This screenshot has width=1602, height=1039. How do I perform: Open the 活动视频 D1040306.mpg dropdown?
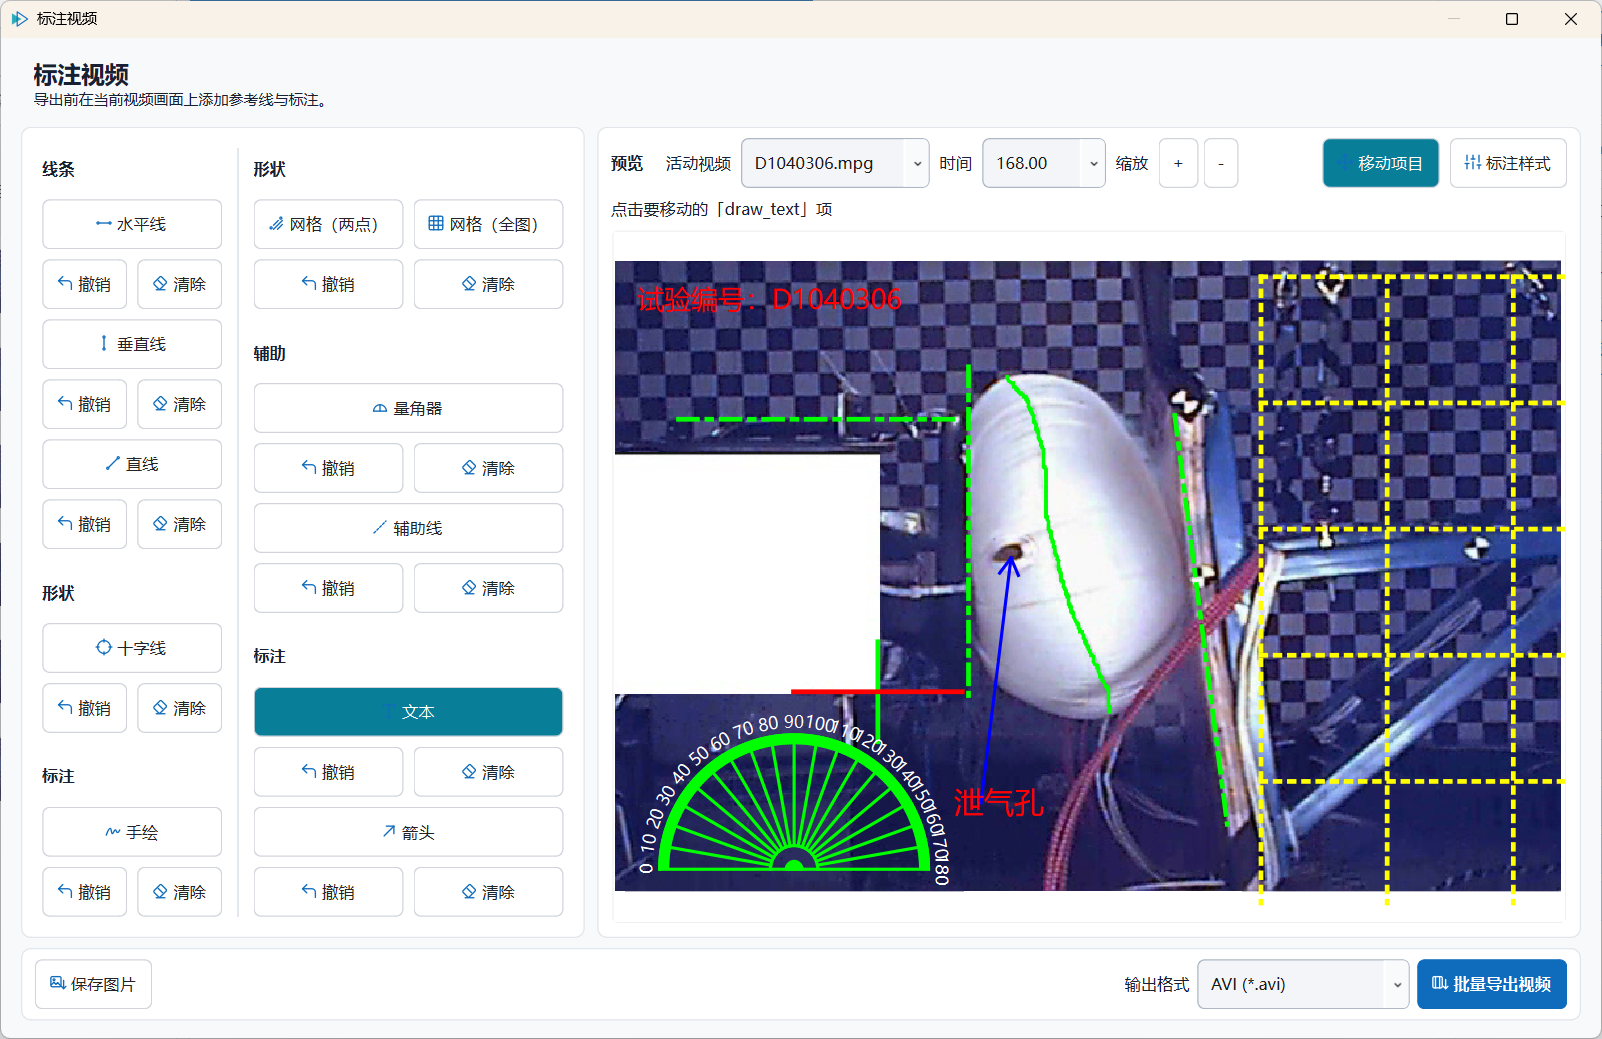[835, 163]
